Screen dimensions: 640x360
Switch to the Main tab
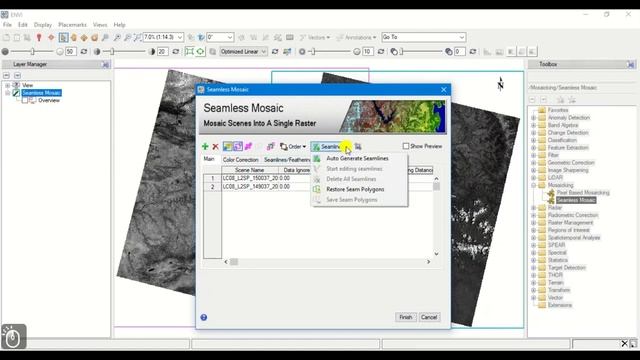tap(209, 159)
